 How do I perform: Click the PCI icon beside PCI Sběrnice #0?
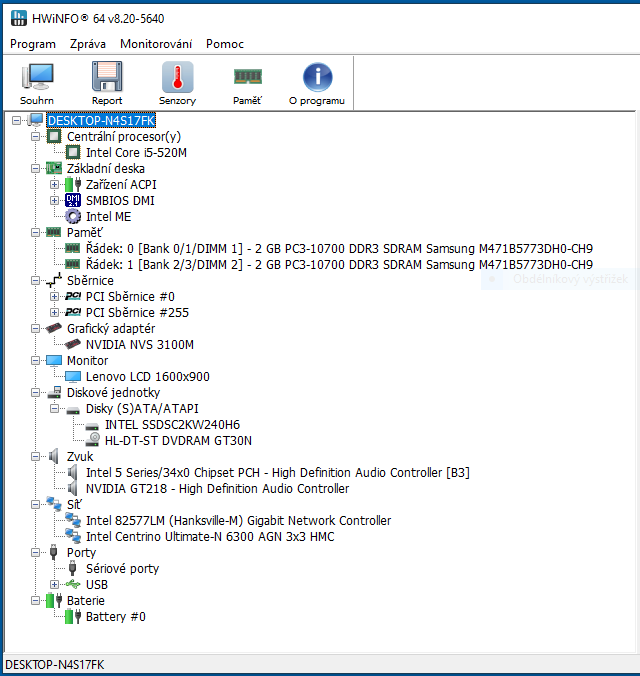click(x=73, y=296)
